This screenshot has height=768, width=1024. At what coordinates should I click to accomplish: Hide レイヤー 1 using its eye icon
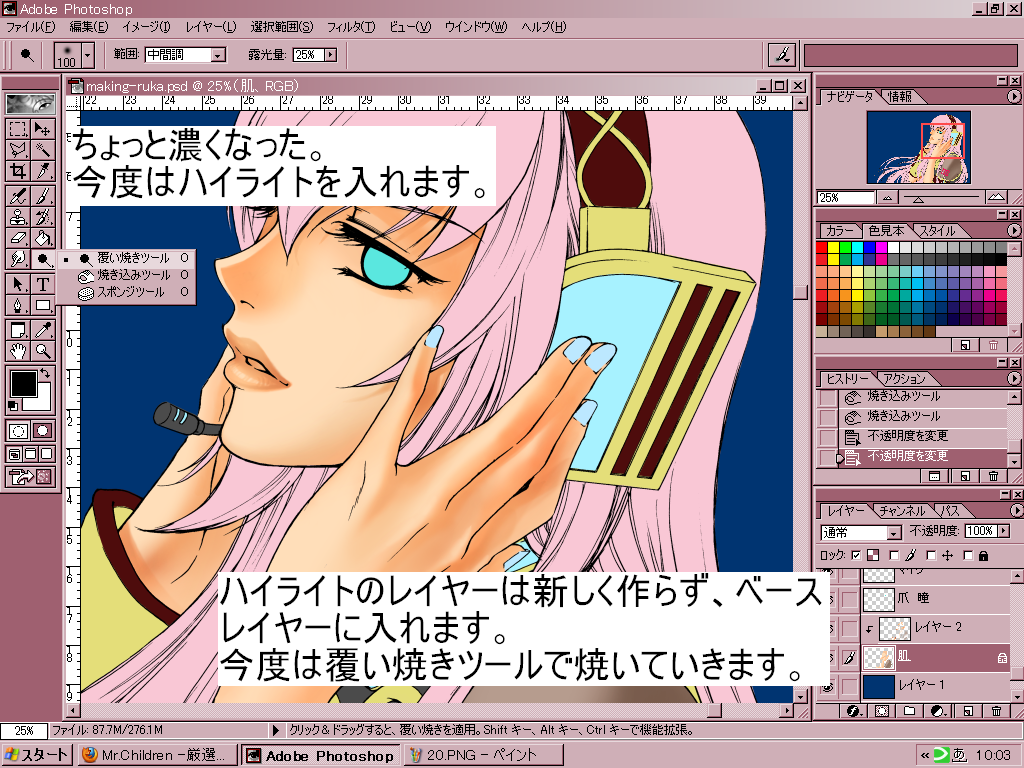(827, 686)
